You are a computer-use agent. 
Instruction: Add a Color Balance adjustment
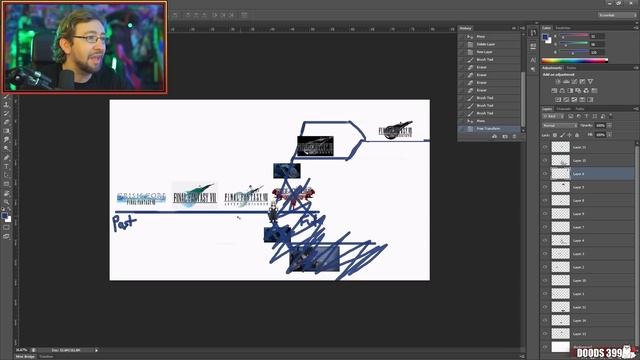pos(562,91)
